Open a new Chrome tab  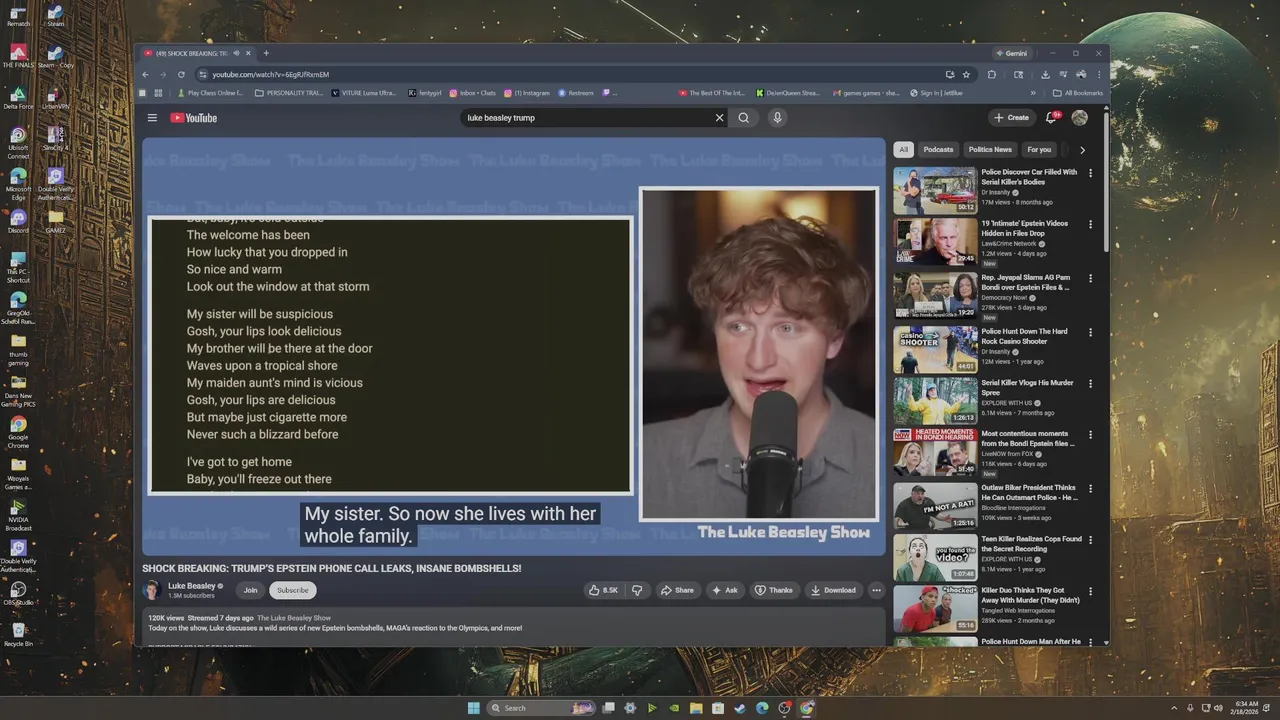[x=266, y=53]
